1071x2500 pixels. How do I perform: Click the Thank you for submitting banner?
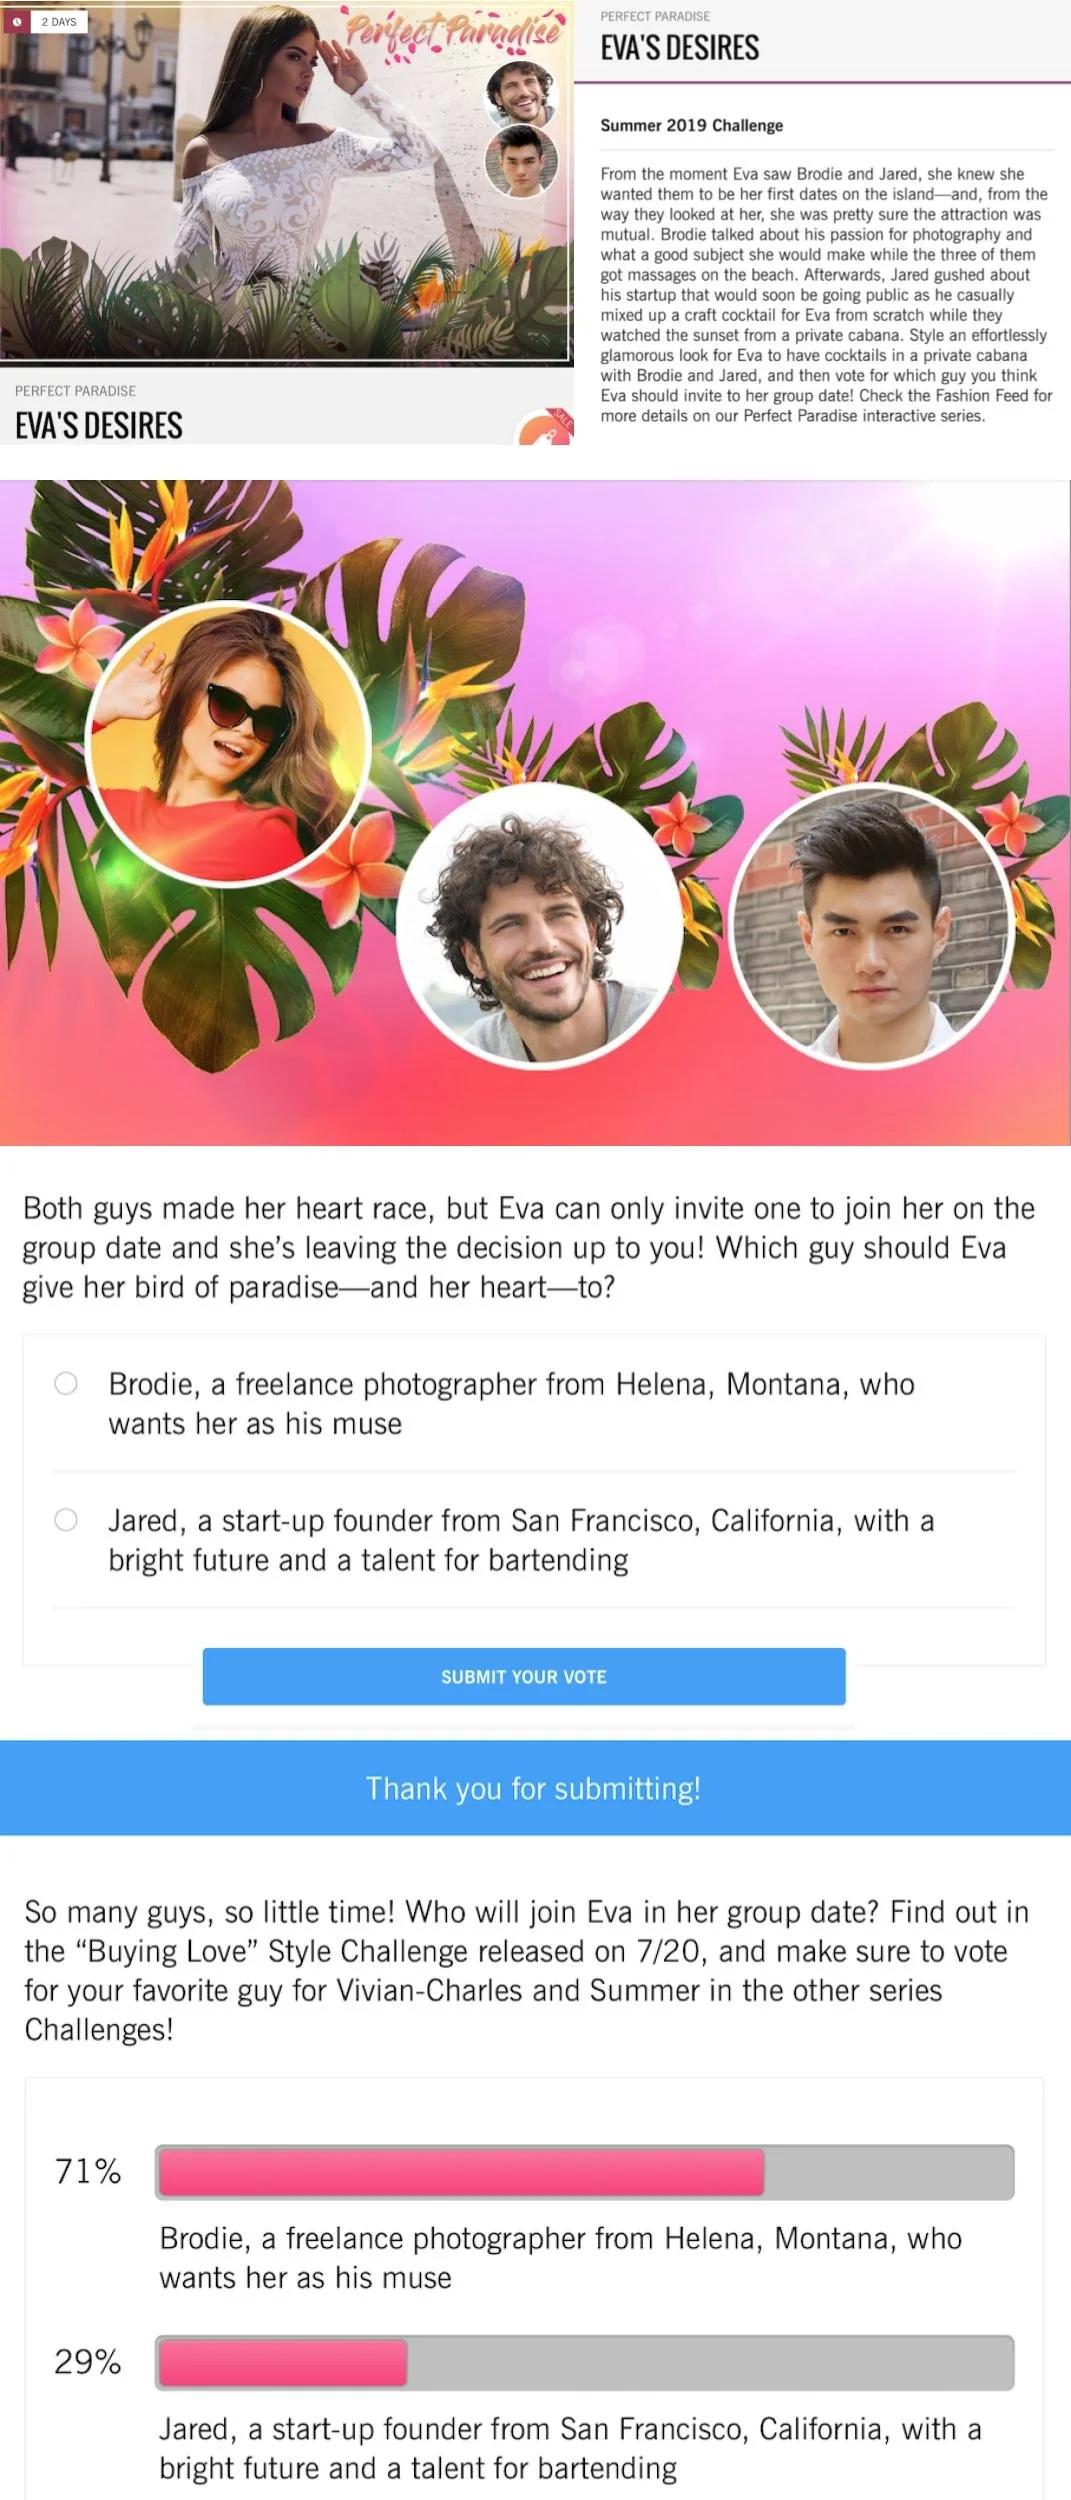pos(535,1788)
